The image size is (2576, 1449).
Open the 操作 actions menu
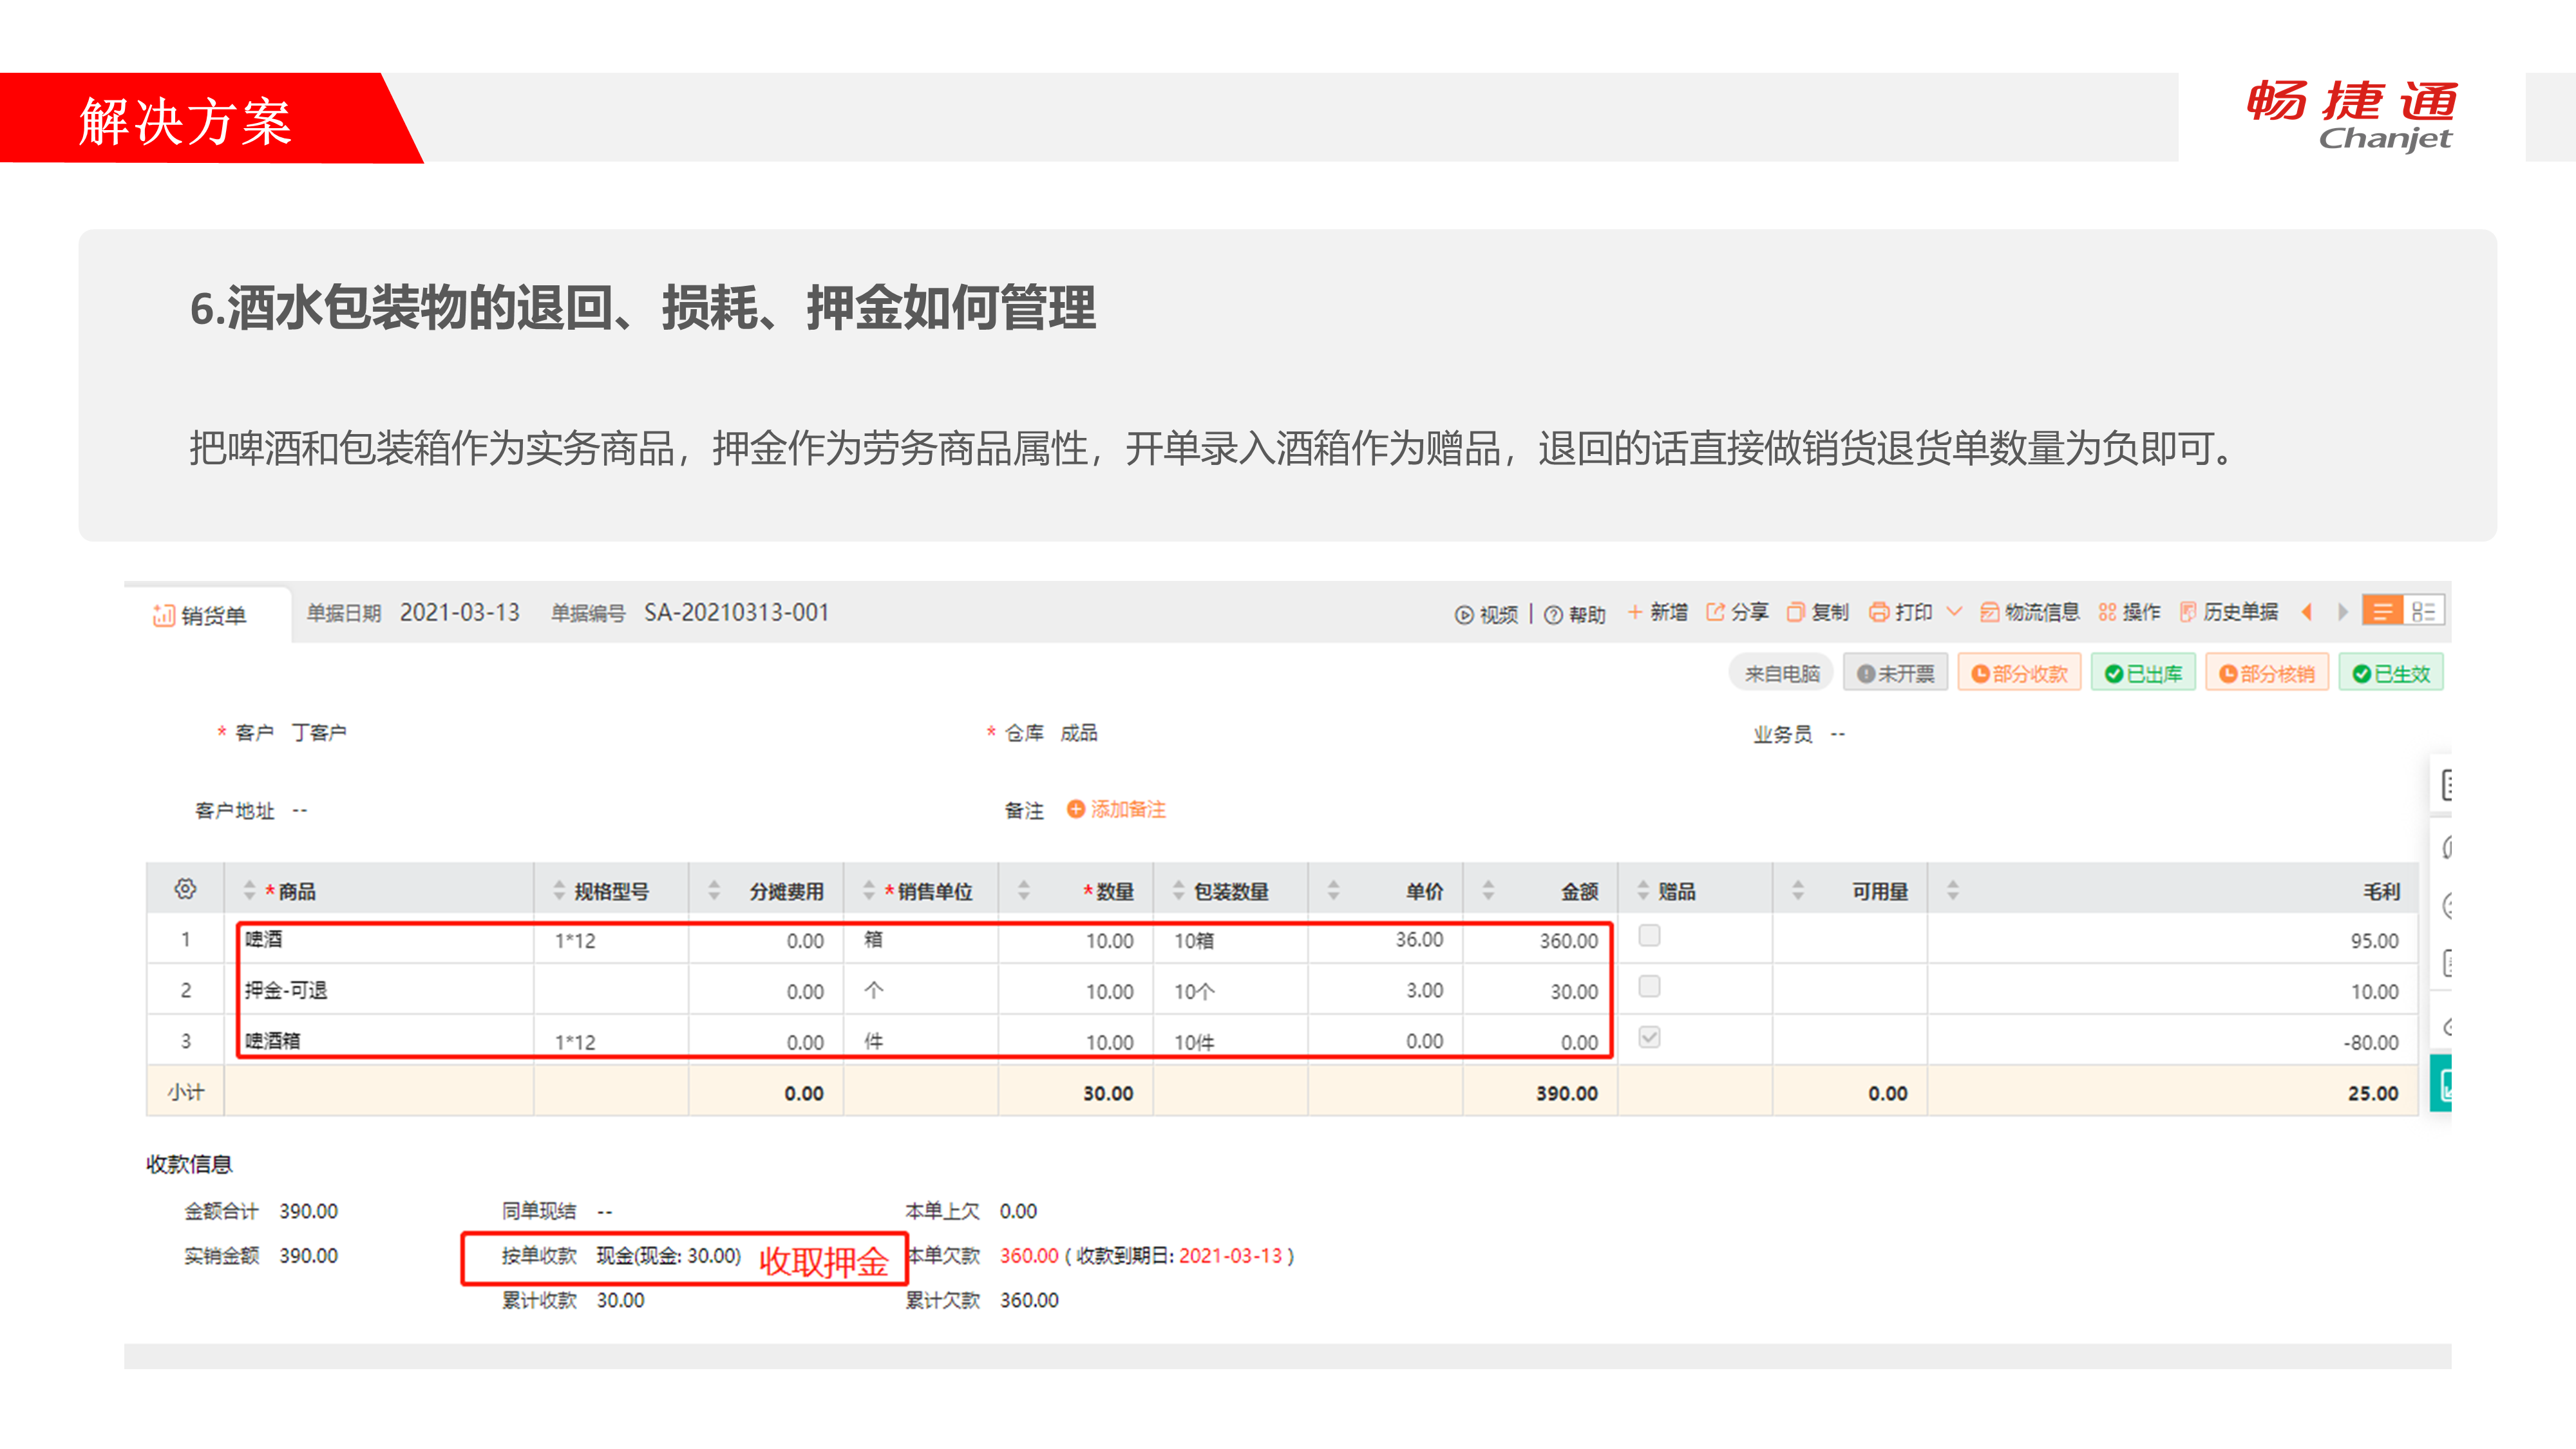pos(2129,612)
